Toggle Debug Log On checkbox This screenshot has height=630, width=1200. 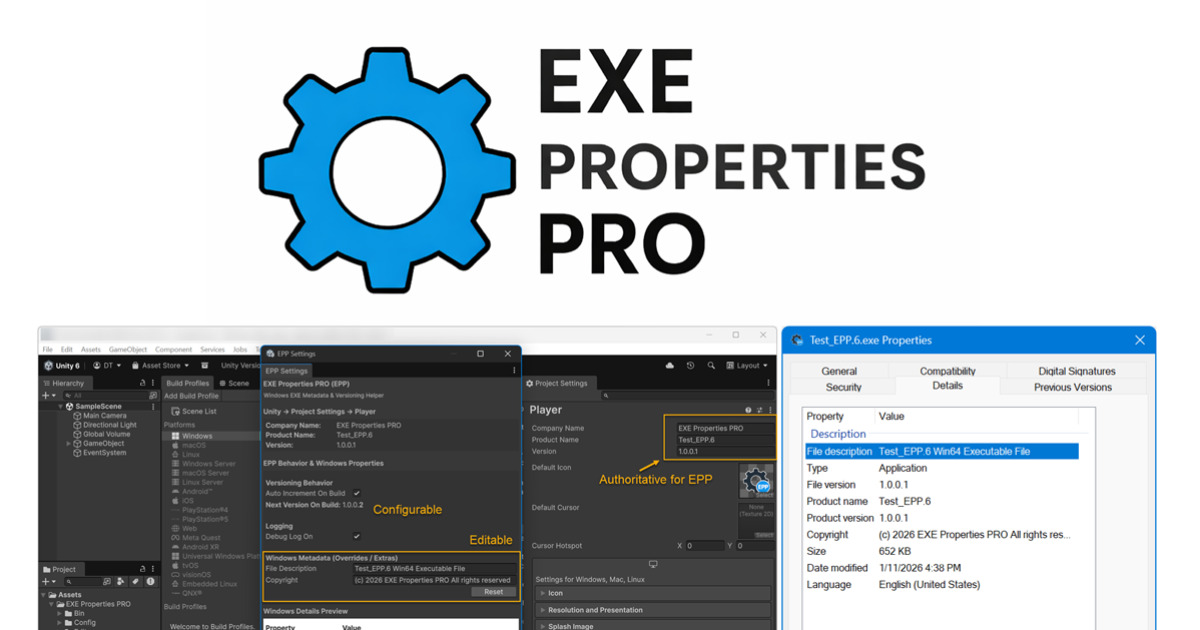coord(356,537)
